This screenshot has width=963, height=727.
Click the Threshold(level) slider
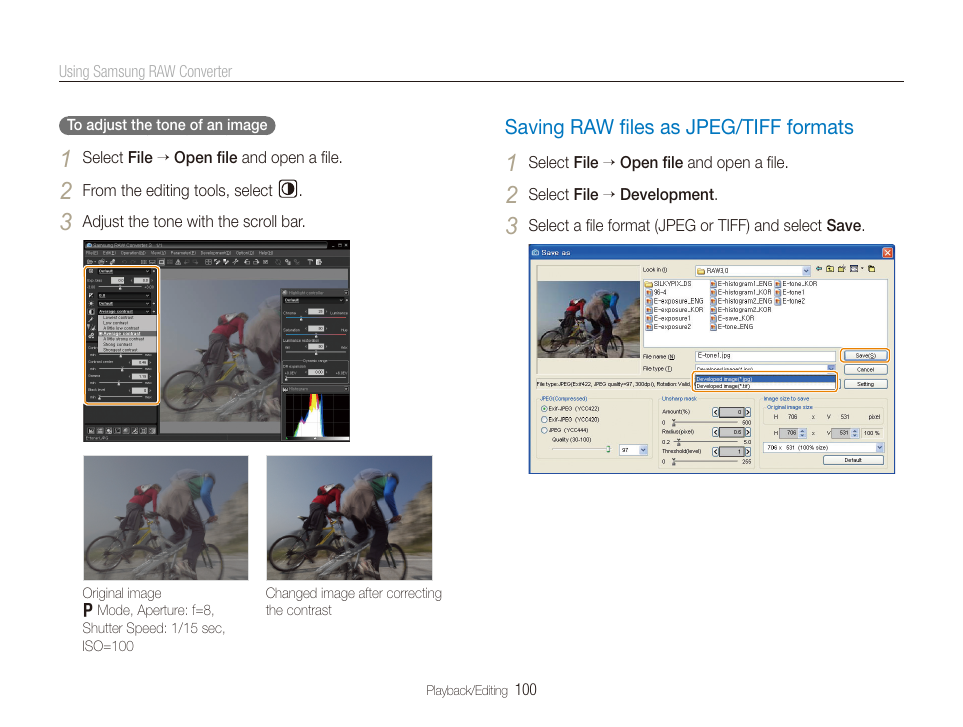pyautogui.click(x=706, y=462)
